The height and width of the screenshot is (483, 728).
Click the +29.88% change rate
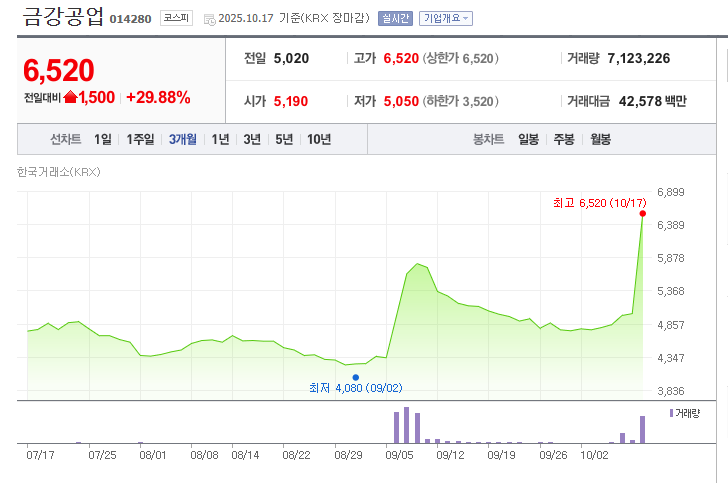point(158,98)
